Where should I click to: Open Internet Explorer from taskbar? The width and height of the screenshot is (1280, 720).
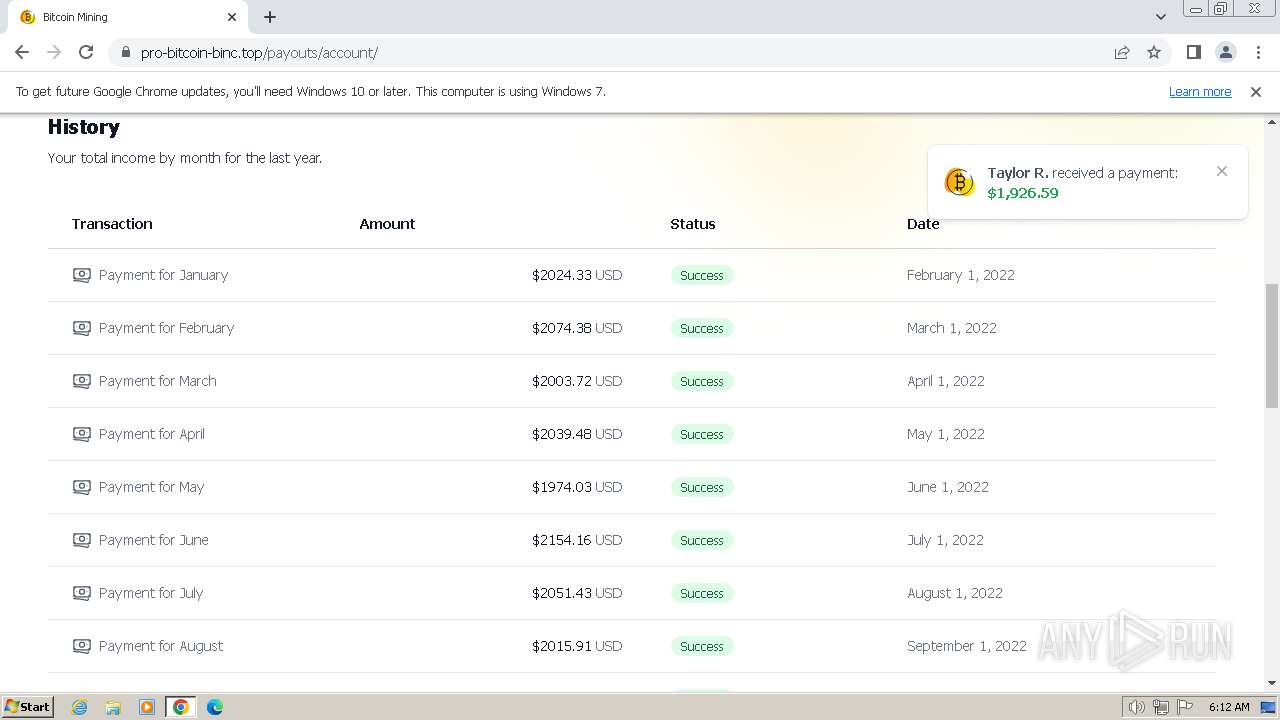click(79, 707)
